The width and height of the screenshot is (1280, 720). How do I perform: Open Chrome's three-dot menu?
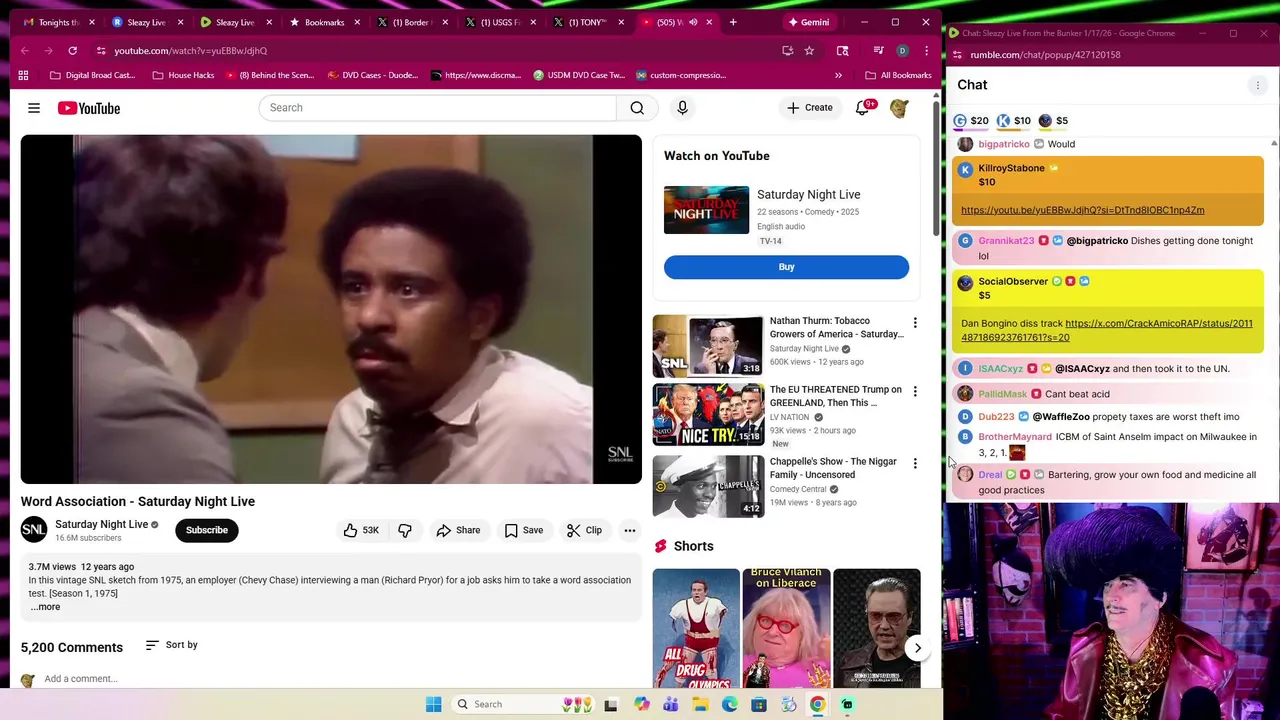coord(926,50)
